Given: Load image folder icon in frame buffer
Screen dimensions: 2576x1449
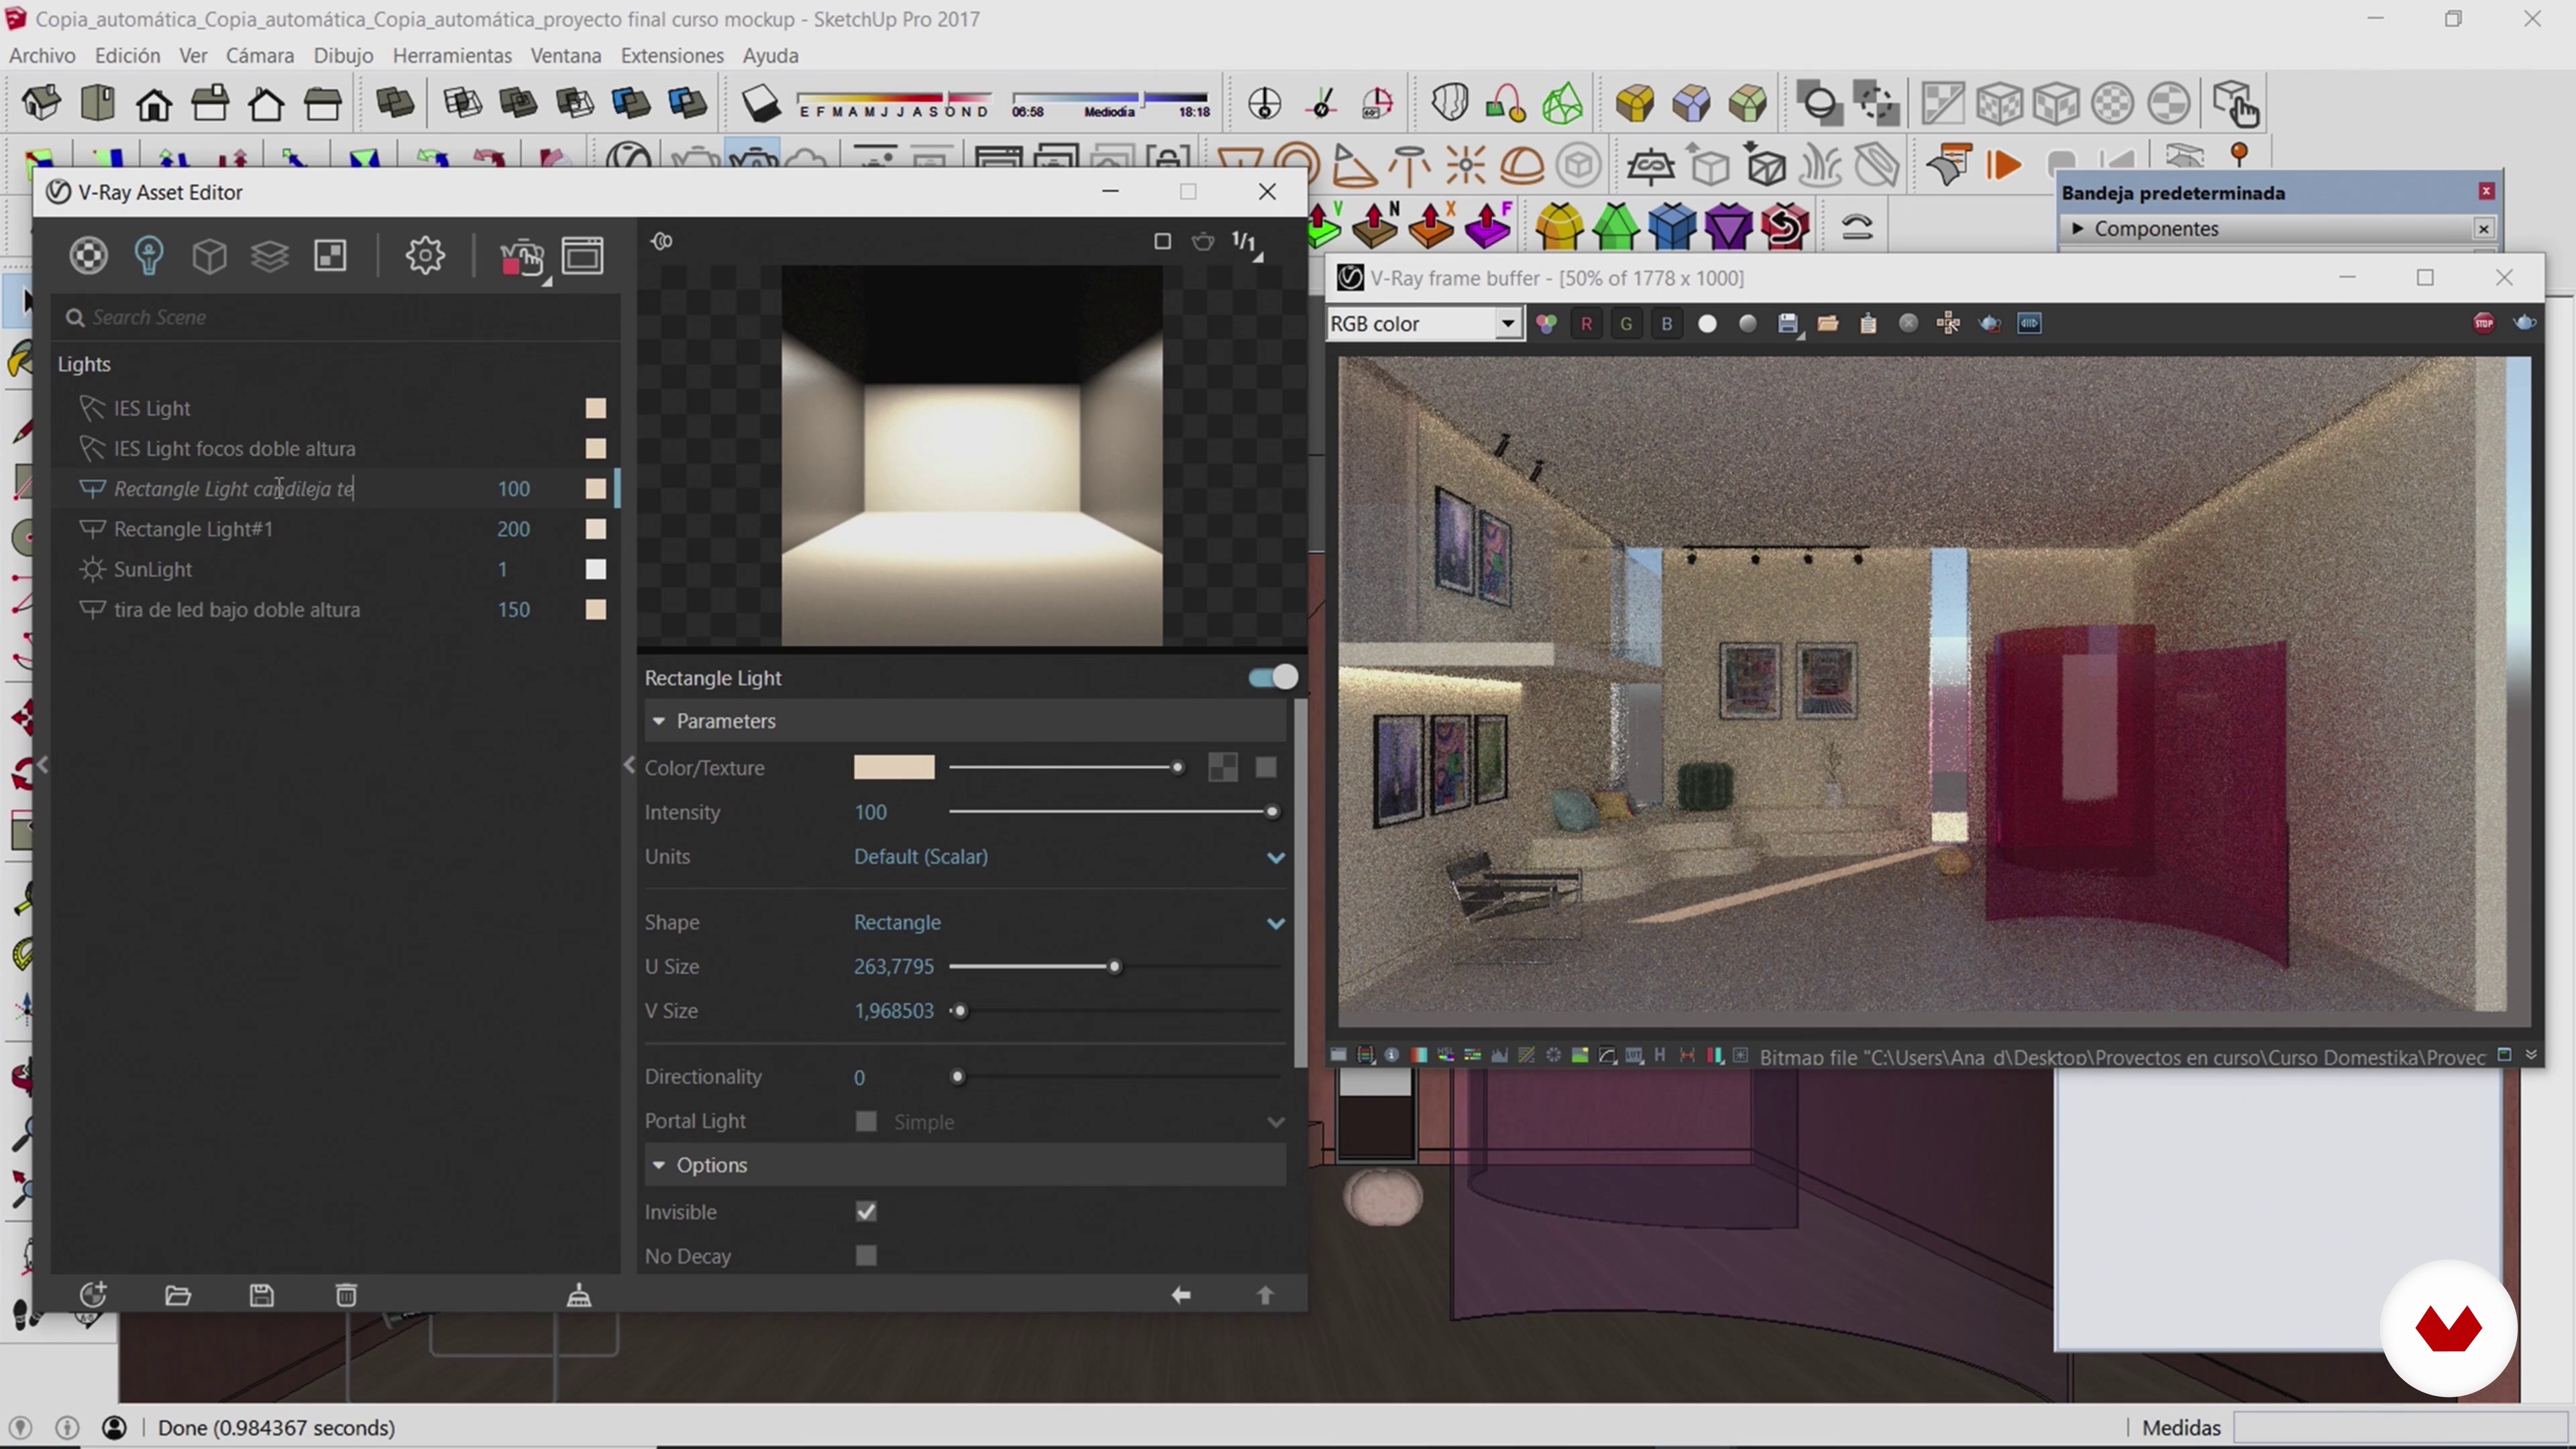Looking at the screenshot, I should 1828,323.
